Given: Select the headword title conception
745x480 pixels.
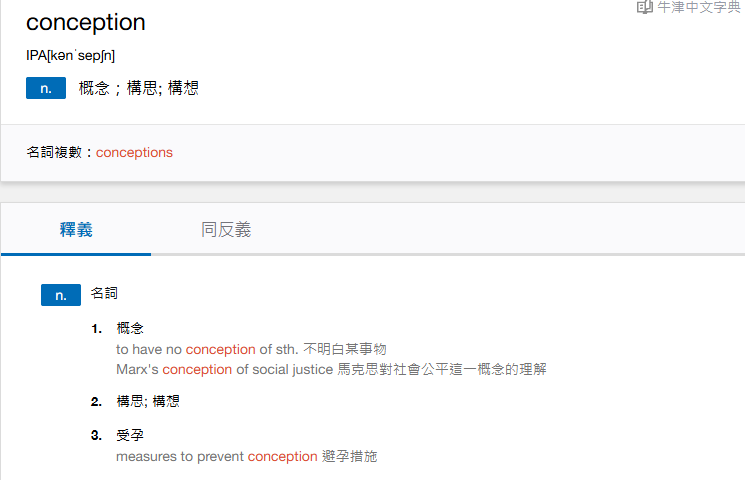Looking at the screenshot, I should coord(86,22).
